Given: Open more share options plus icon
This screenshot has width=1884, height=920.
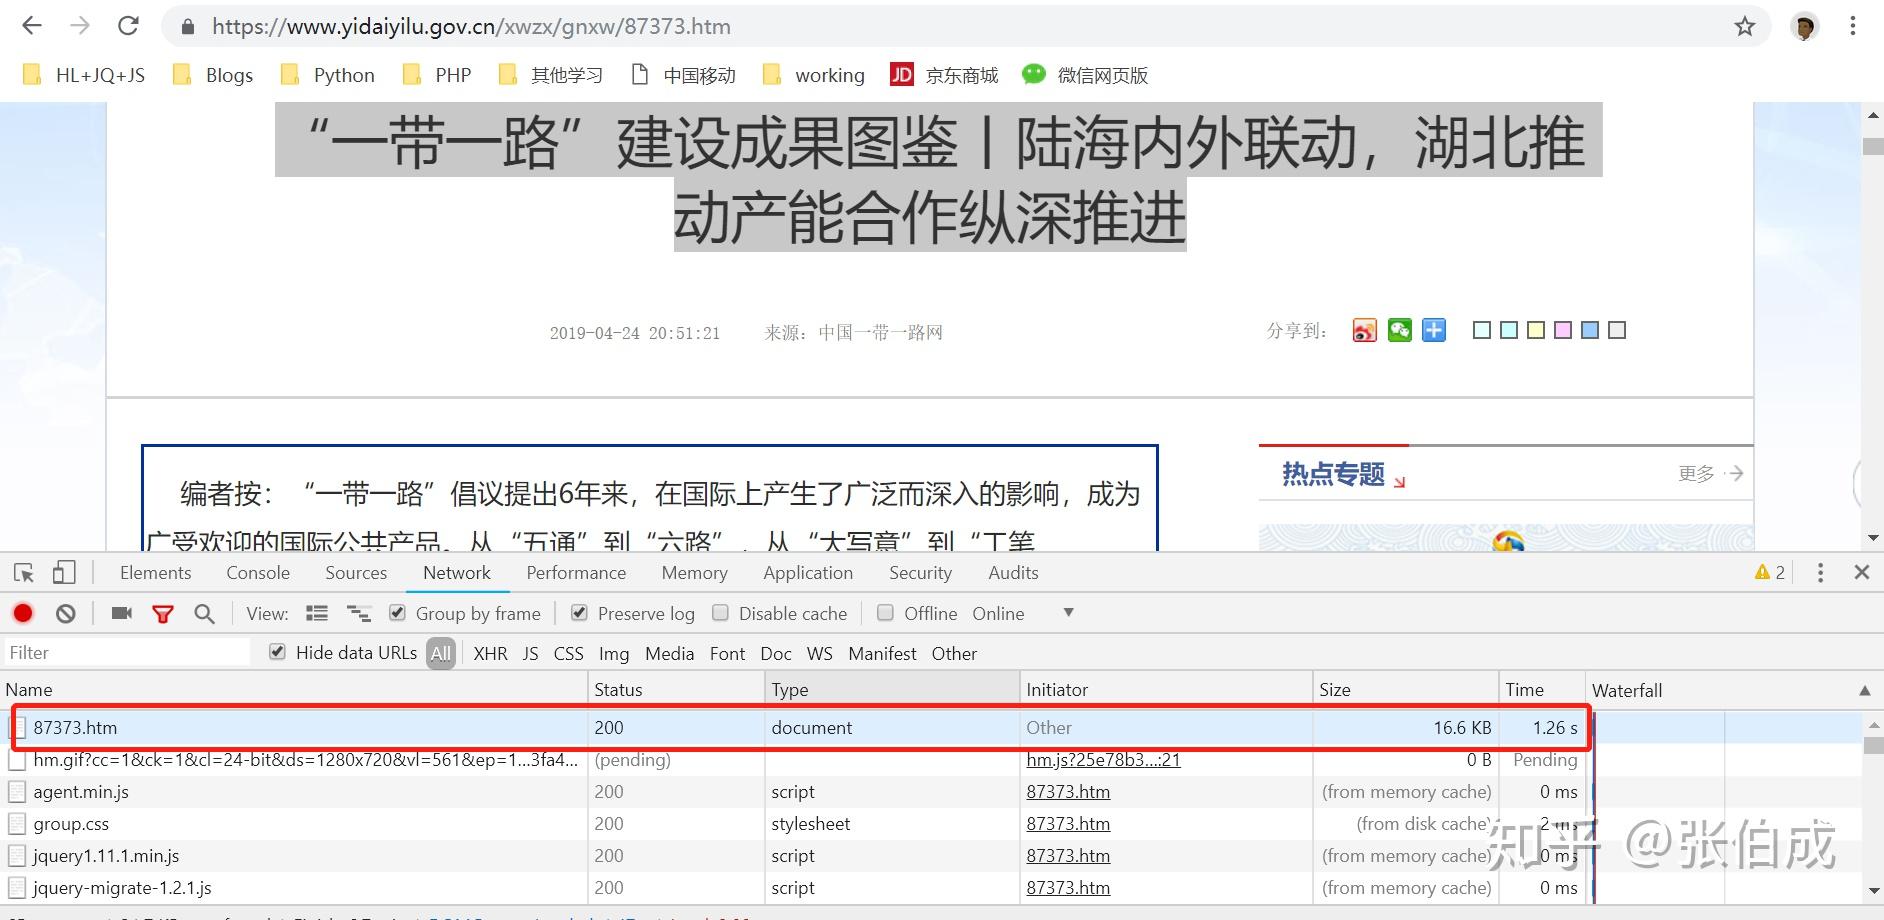Looking at the screenshot, I should 1434,330.
